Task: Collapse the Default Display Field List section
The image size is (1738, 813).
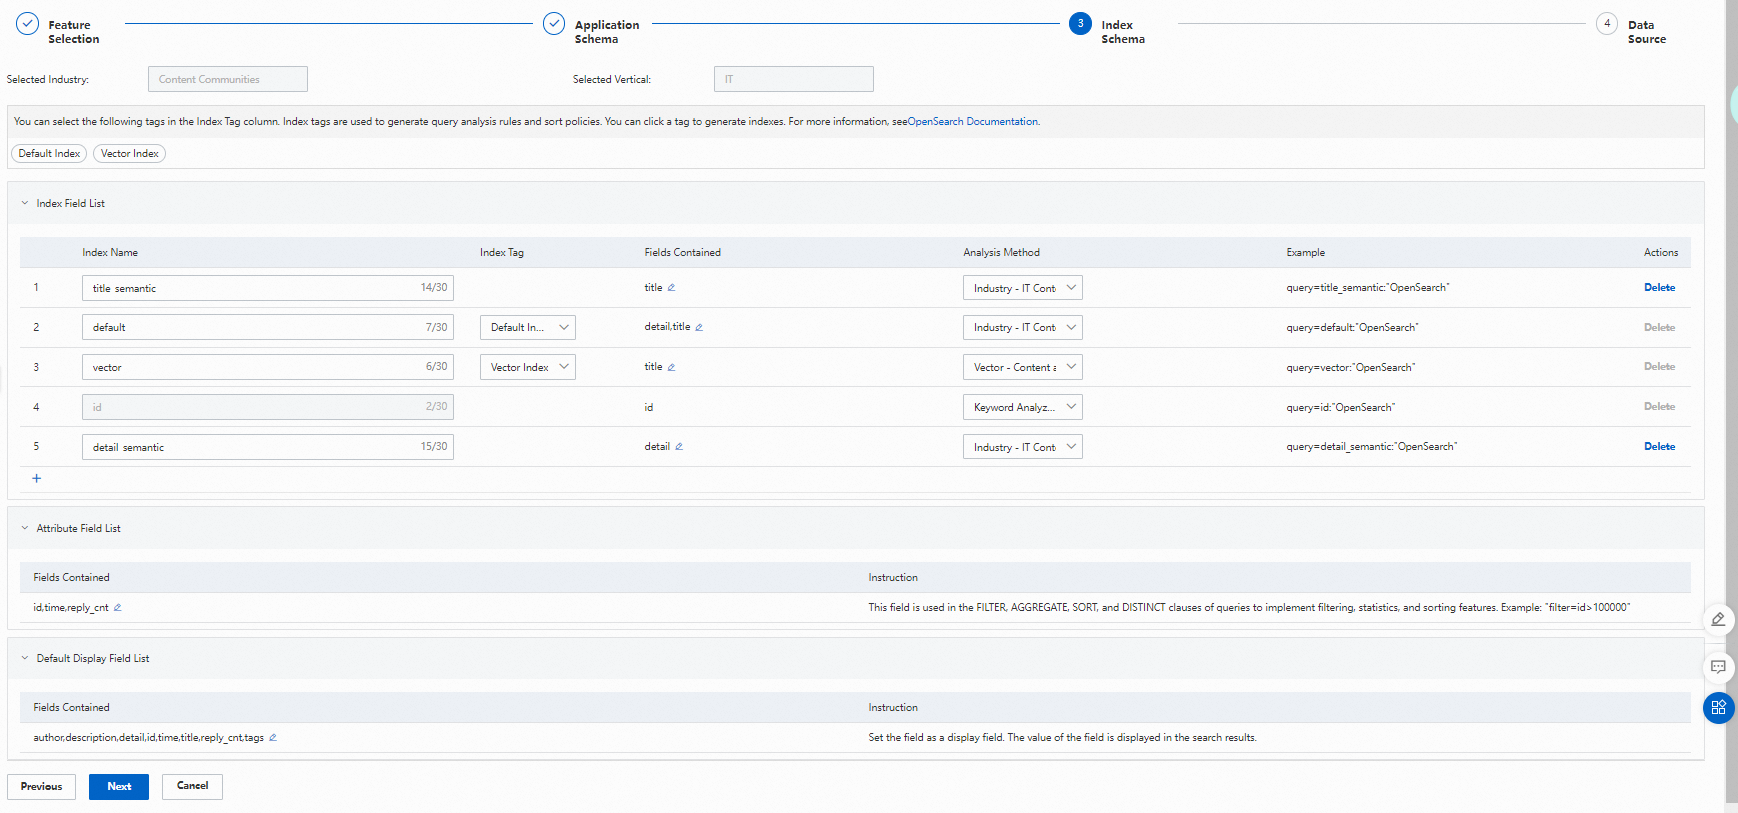Action: pyautogui.click(x=25, y=658)
